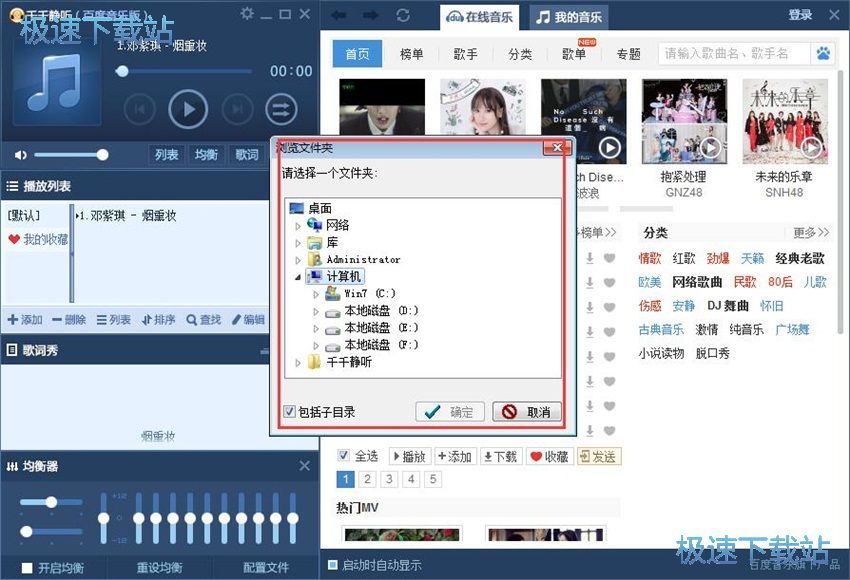The image size is (850, 580).
Task: Close the 均衡器 equalizer panel
Action: [x=305, y=466]
